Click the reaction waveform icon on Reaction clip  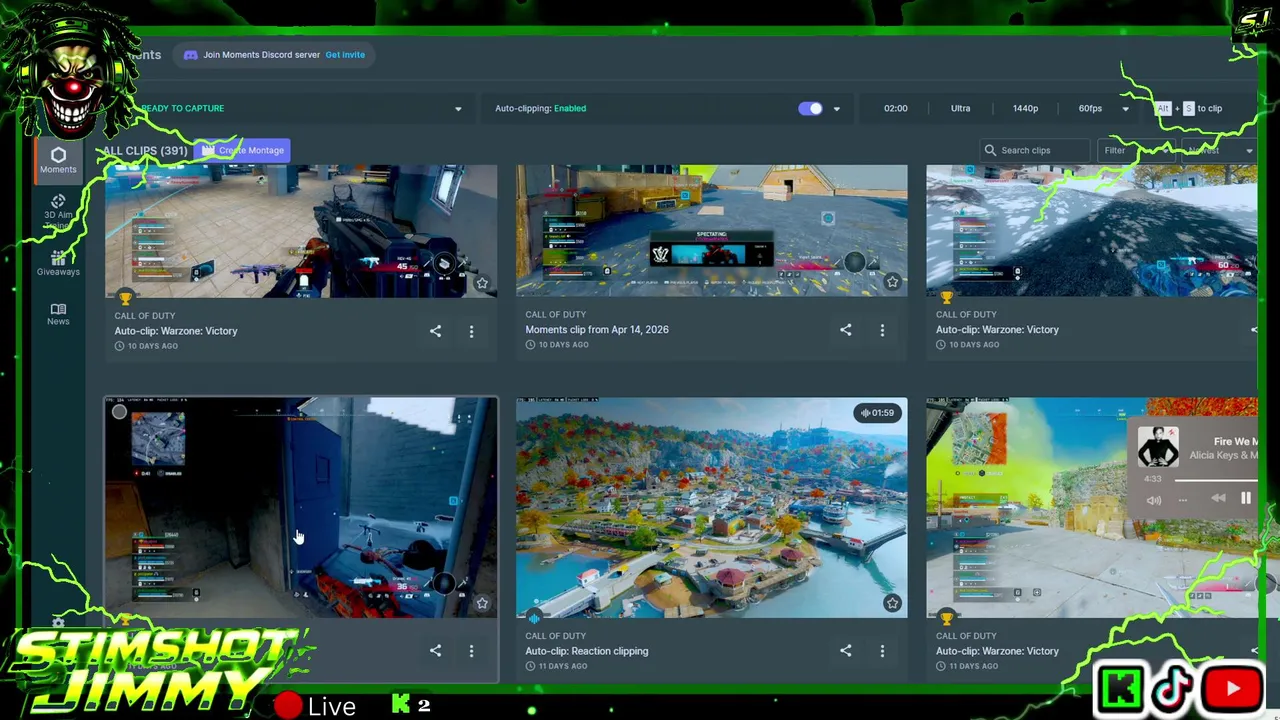[x=534, y=618]
